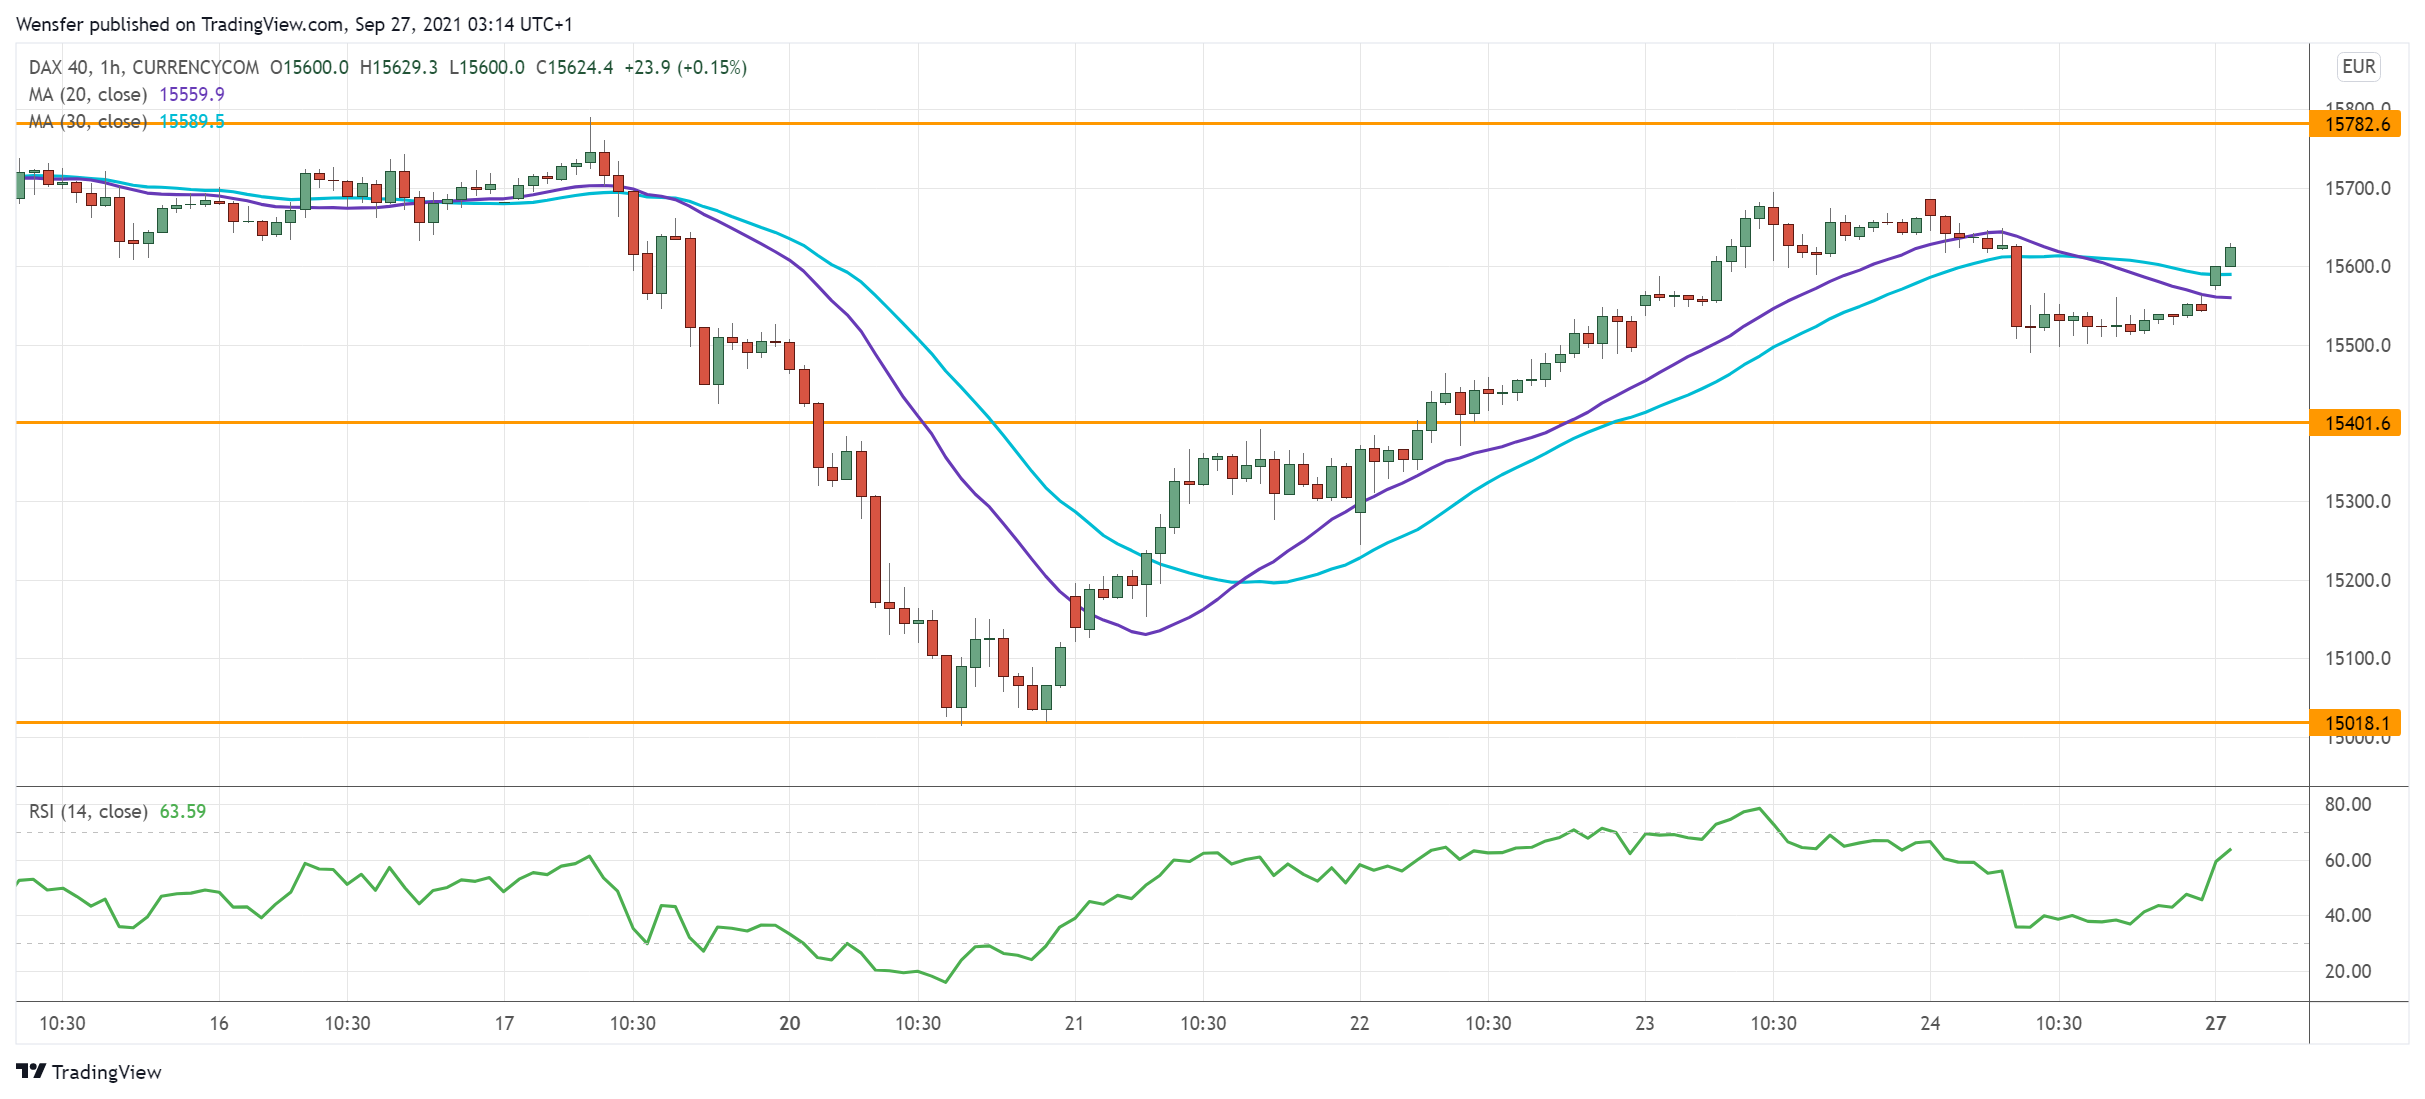Image resolution: width=2425 pixels, height=1099 pixels.
Task: Click the purple MA value 15559.9
Action: [x=192, y=94]
